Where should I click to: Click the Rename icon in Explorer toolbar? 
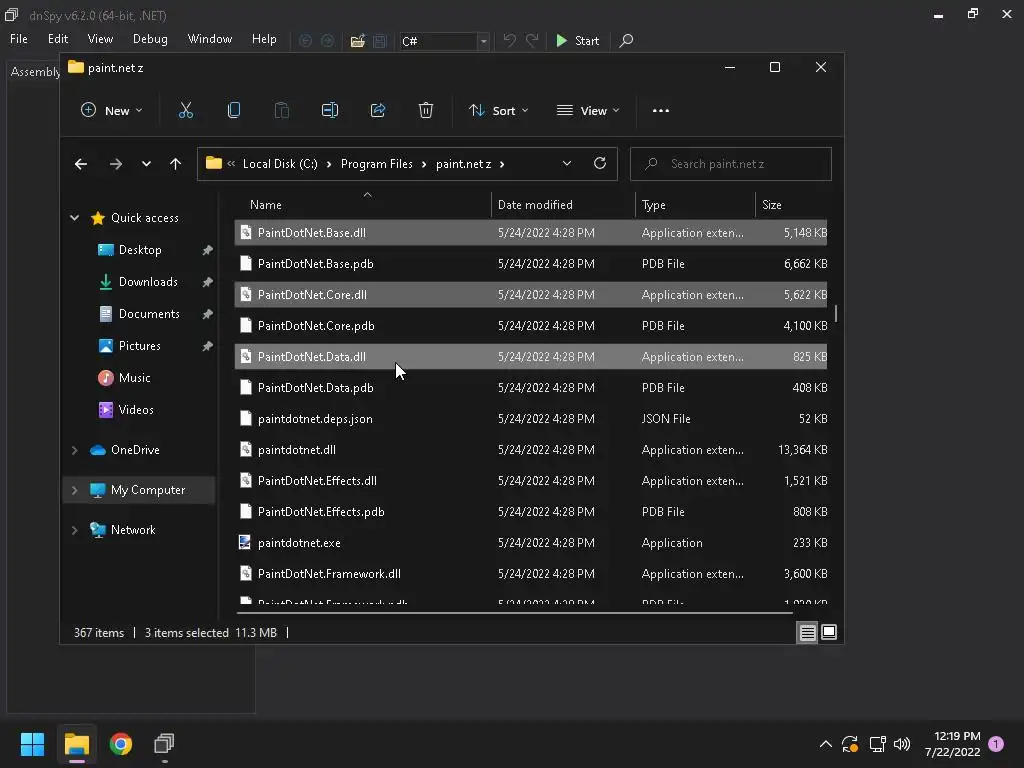point(330,110)
